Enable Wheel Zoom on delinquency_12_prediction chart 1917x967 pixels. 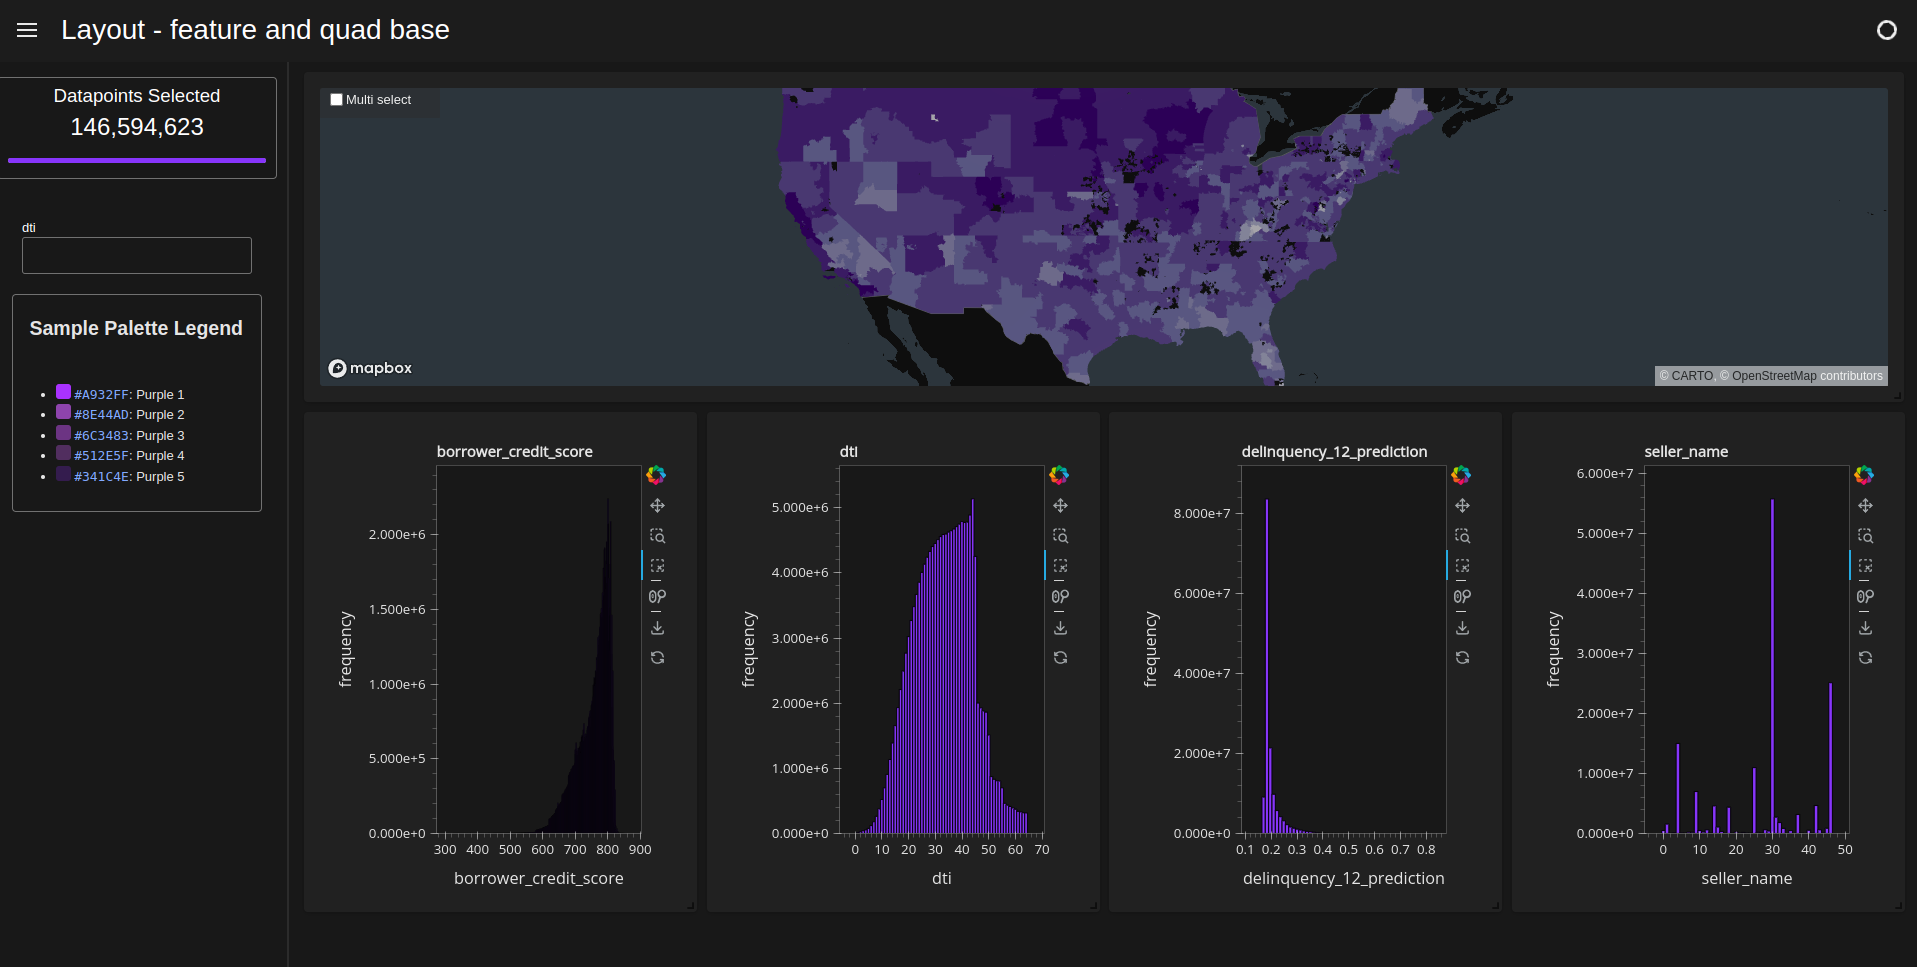coord(1462,597)
